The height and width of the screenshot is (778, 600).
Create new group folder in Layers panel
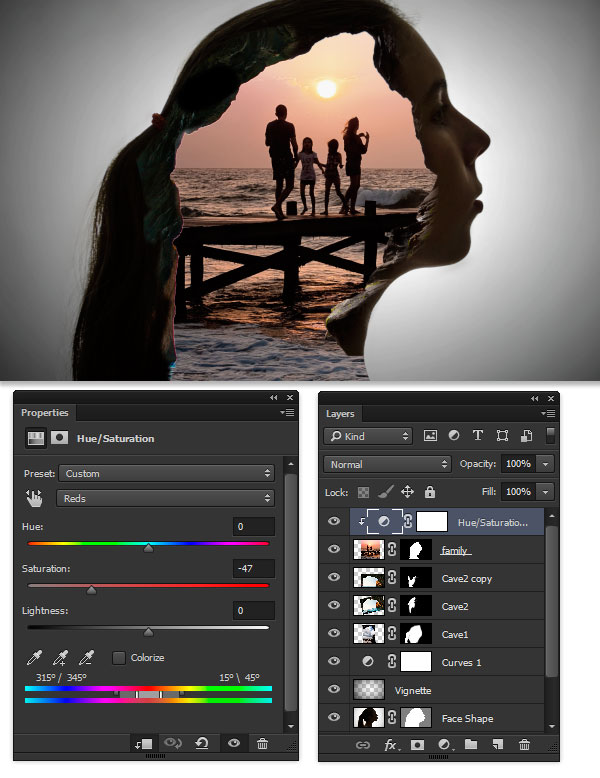[471, 744]
